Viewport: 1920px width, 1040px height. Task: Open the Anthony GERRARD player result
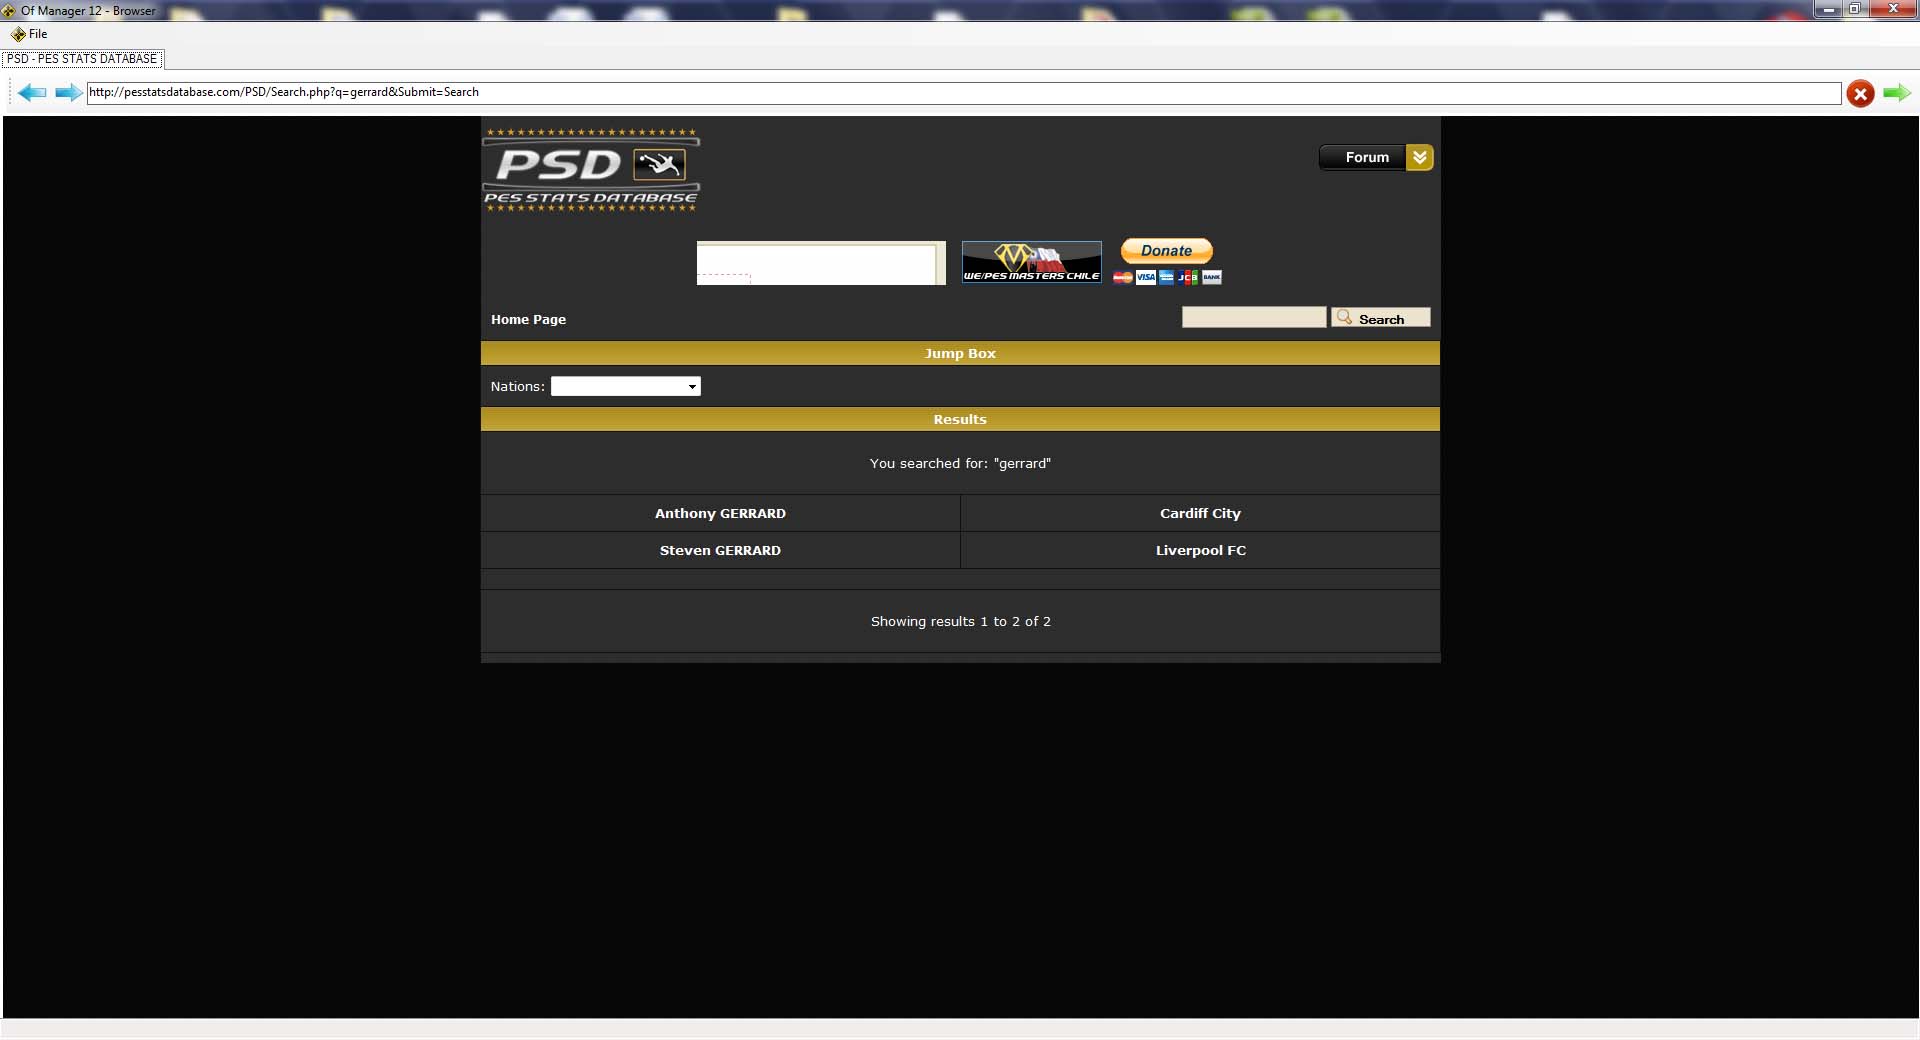click(720, 514)
